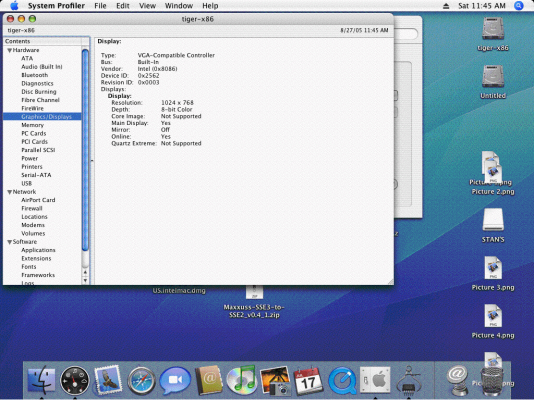Select Audio (Built In) entry

pyautogui.click(x=42, y=67)
